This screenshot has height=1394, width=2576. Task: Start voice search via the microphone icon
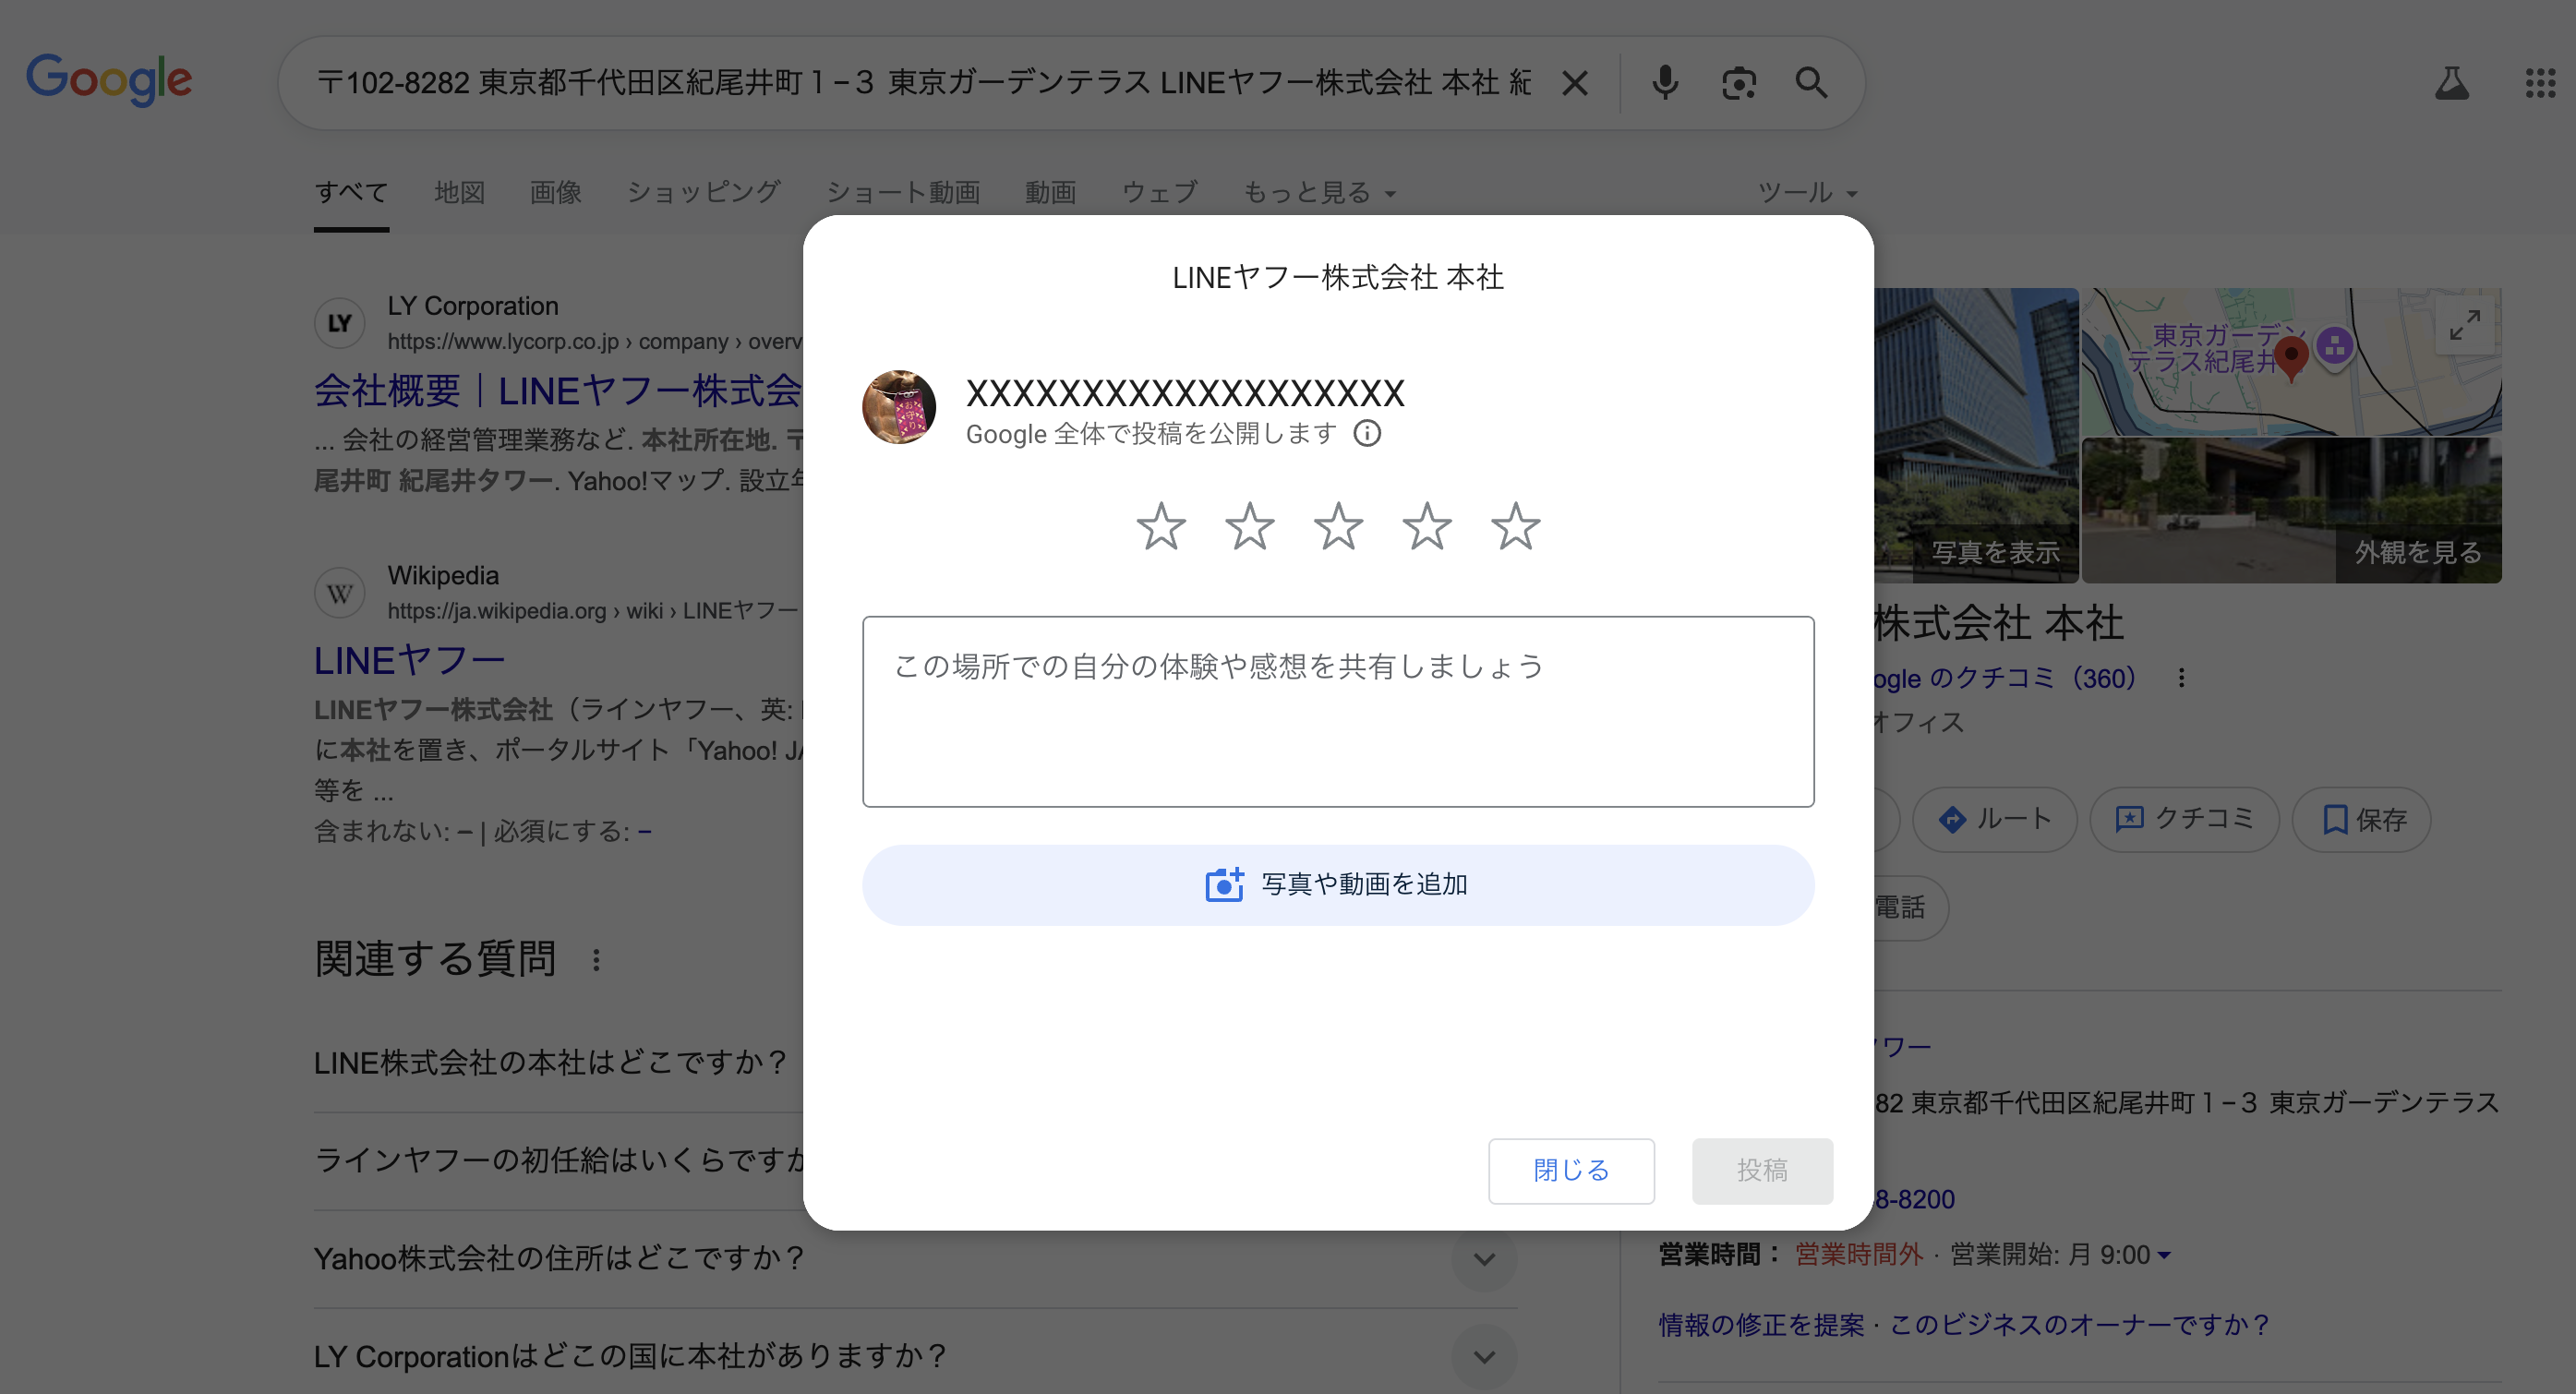pos(1665,83)
